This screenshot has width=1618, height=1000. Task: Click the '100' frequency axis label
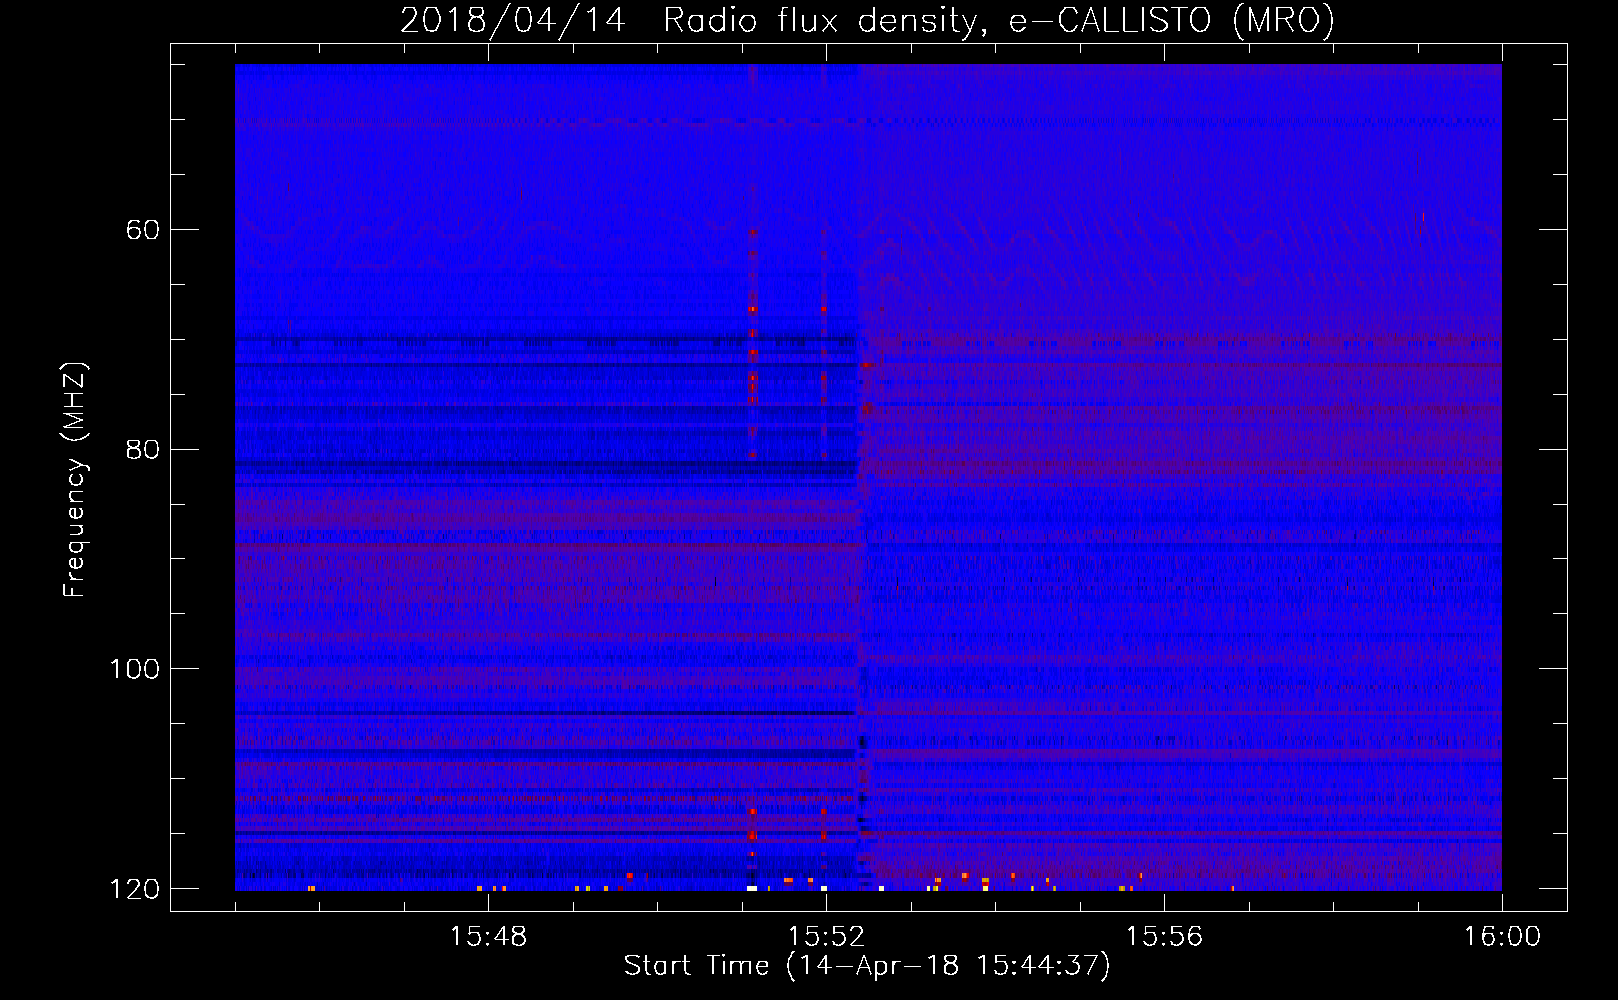click(134, 669)
